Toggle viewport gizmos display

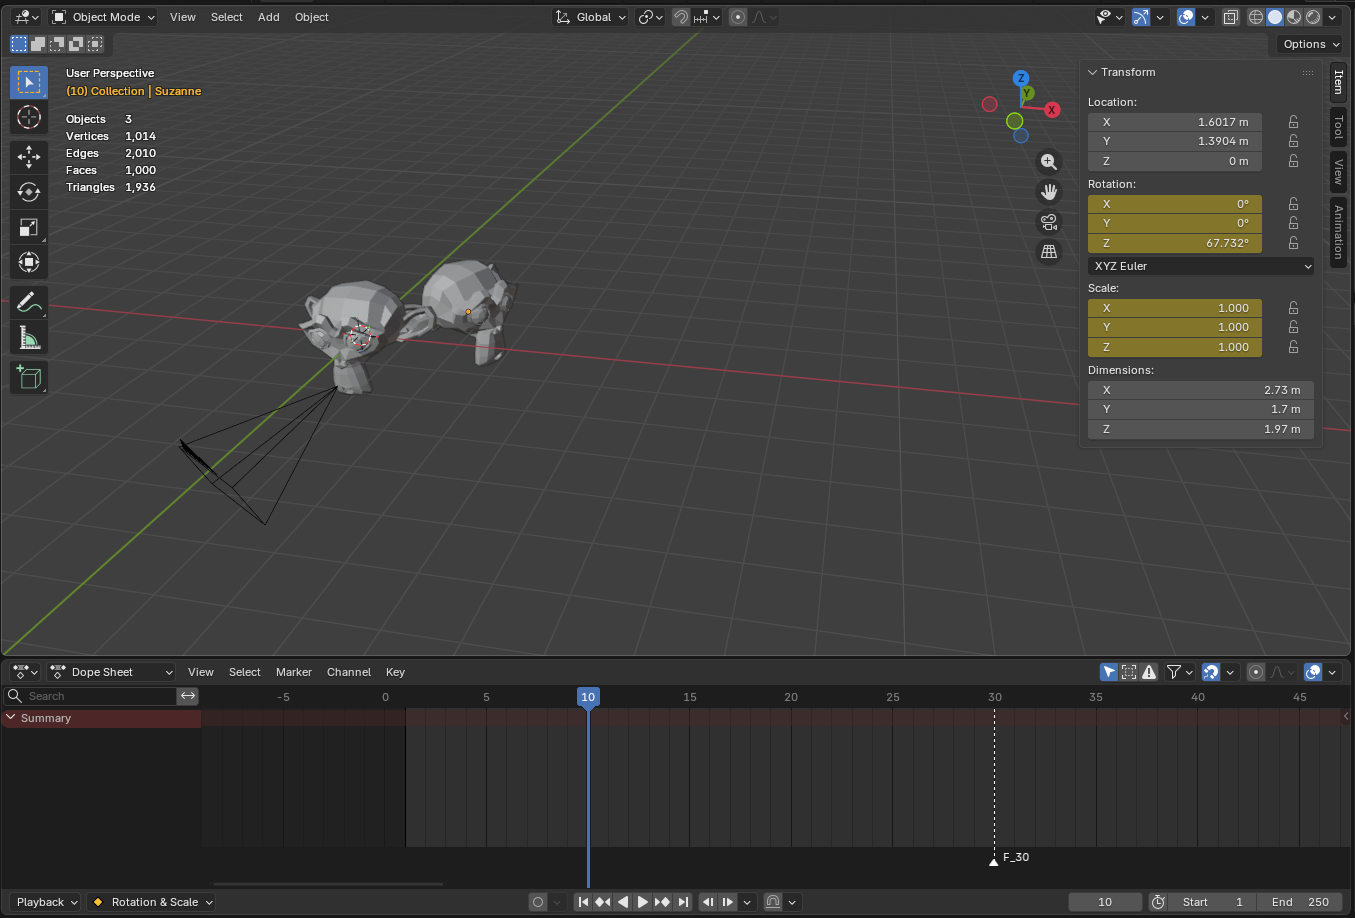(x=1141, y=17)
